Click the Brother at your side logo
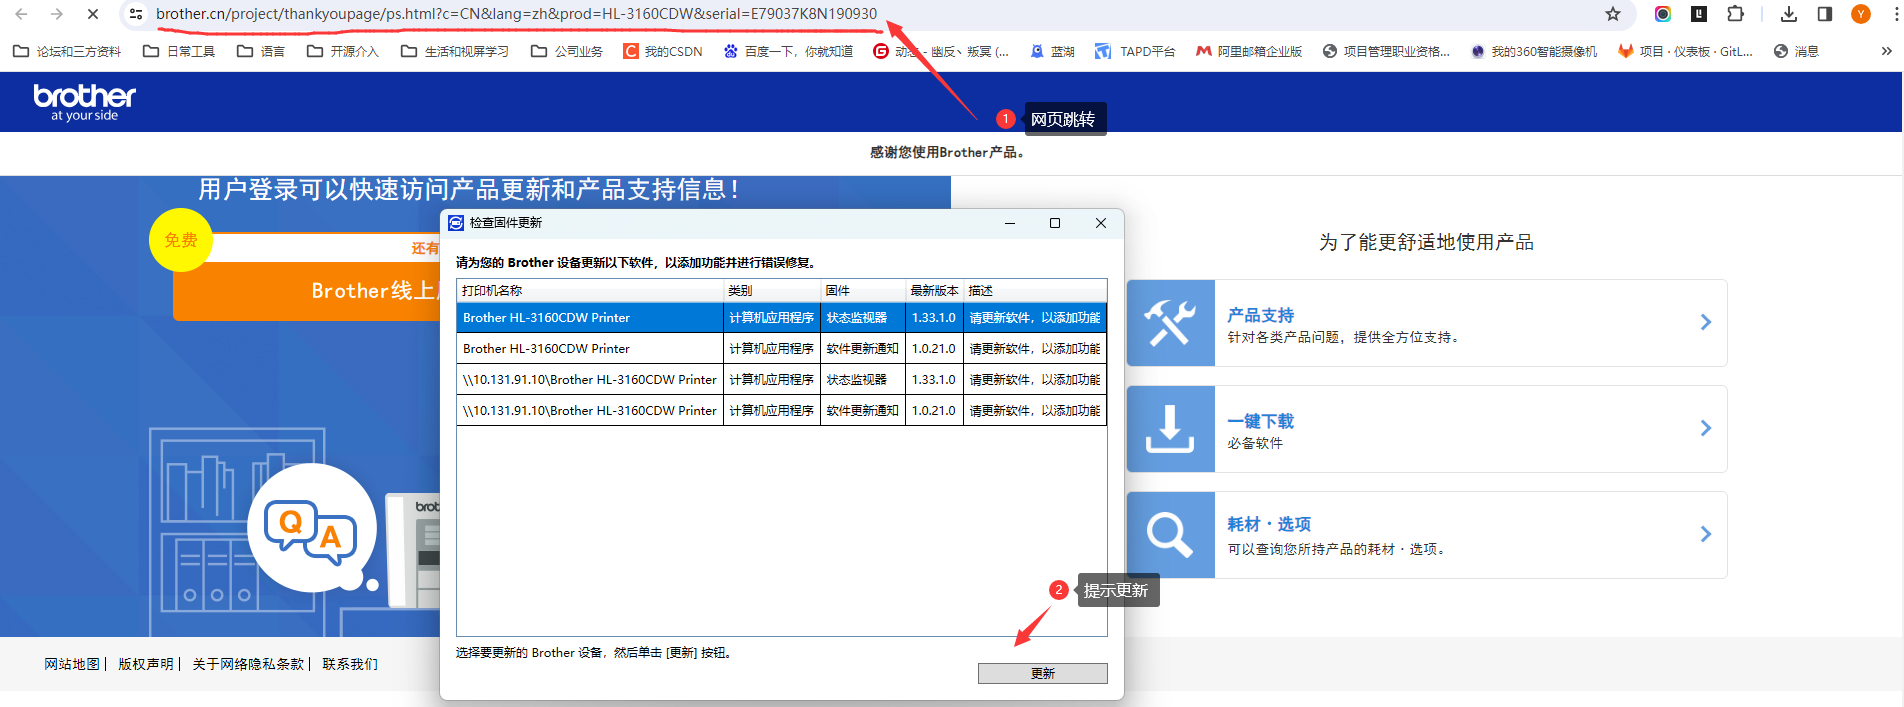Viewport: 1904px width, 707px height. click(84, 102)
